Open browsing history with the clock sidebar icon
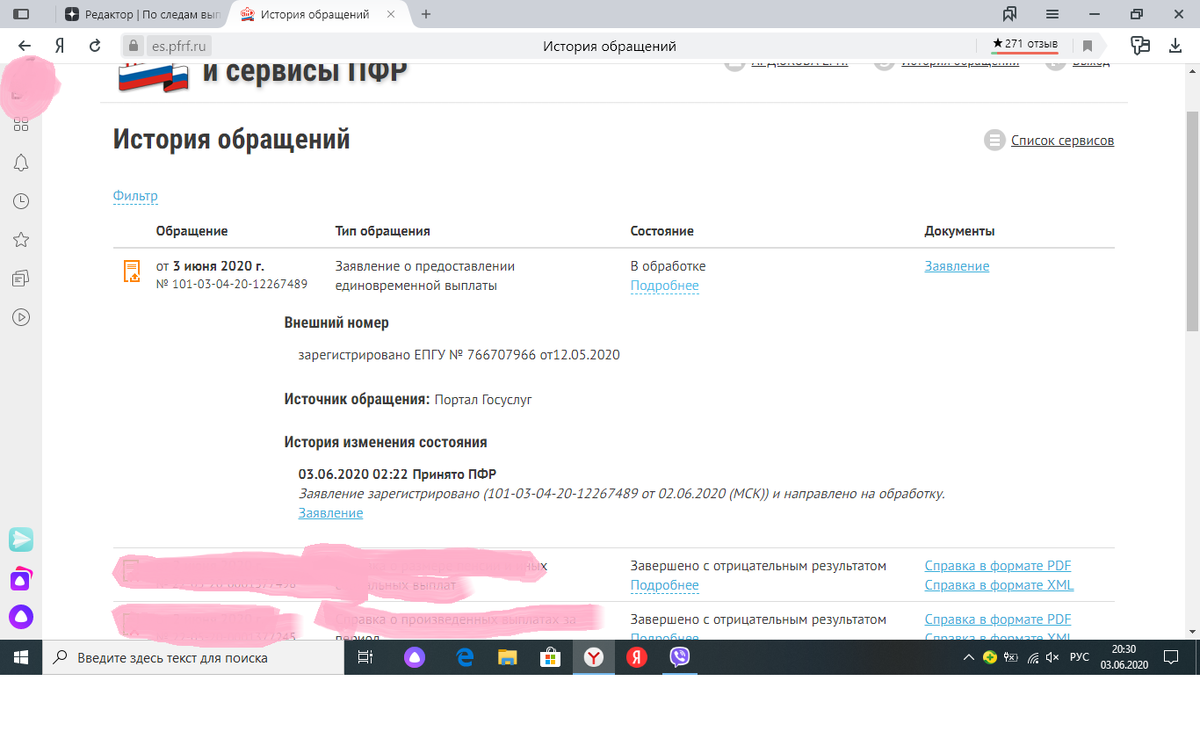Image resolution: width=1200 pixels, height=746 pixels. tap(22, 200)
